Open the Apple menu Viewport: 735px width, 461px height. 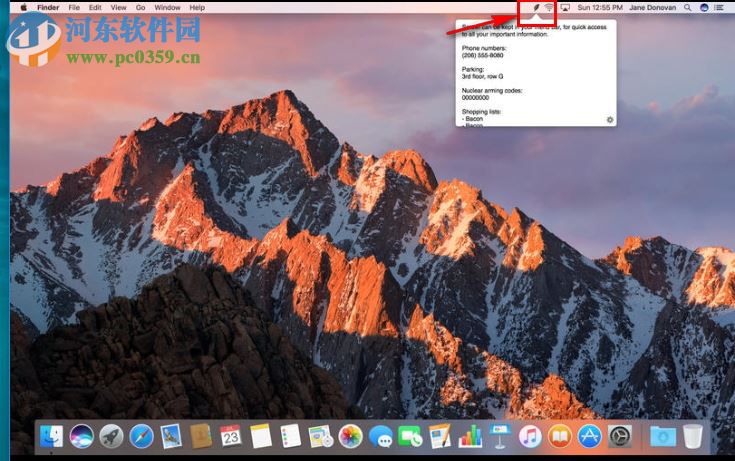(23, 8)
